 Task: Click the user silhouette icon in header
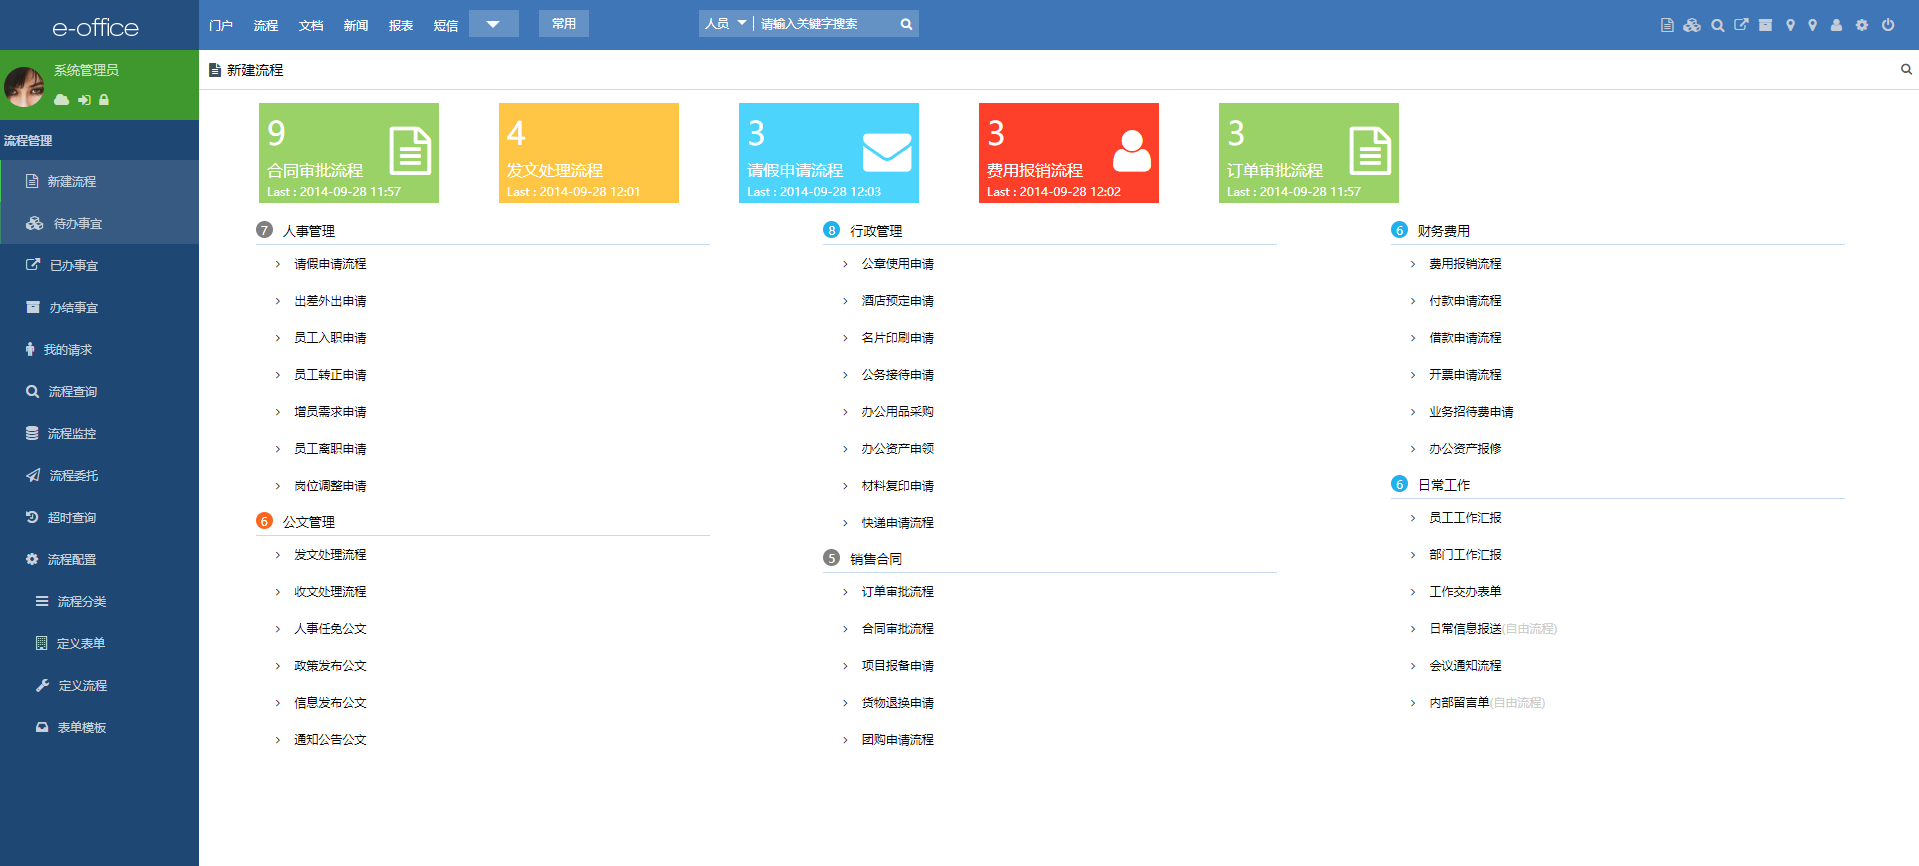1836,25
